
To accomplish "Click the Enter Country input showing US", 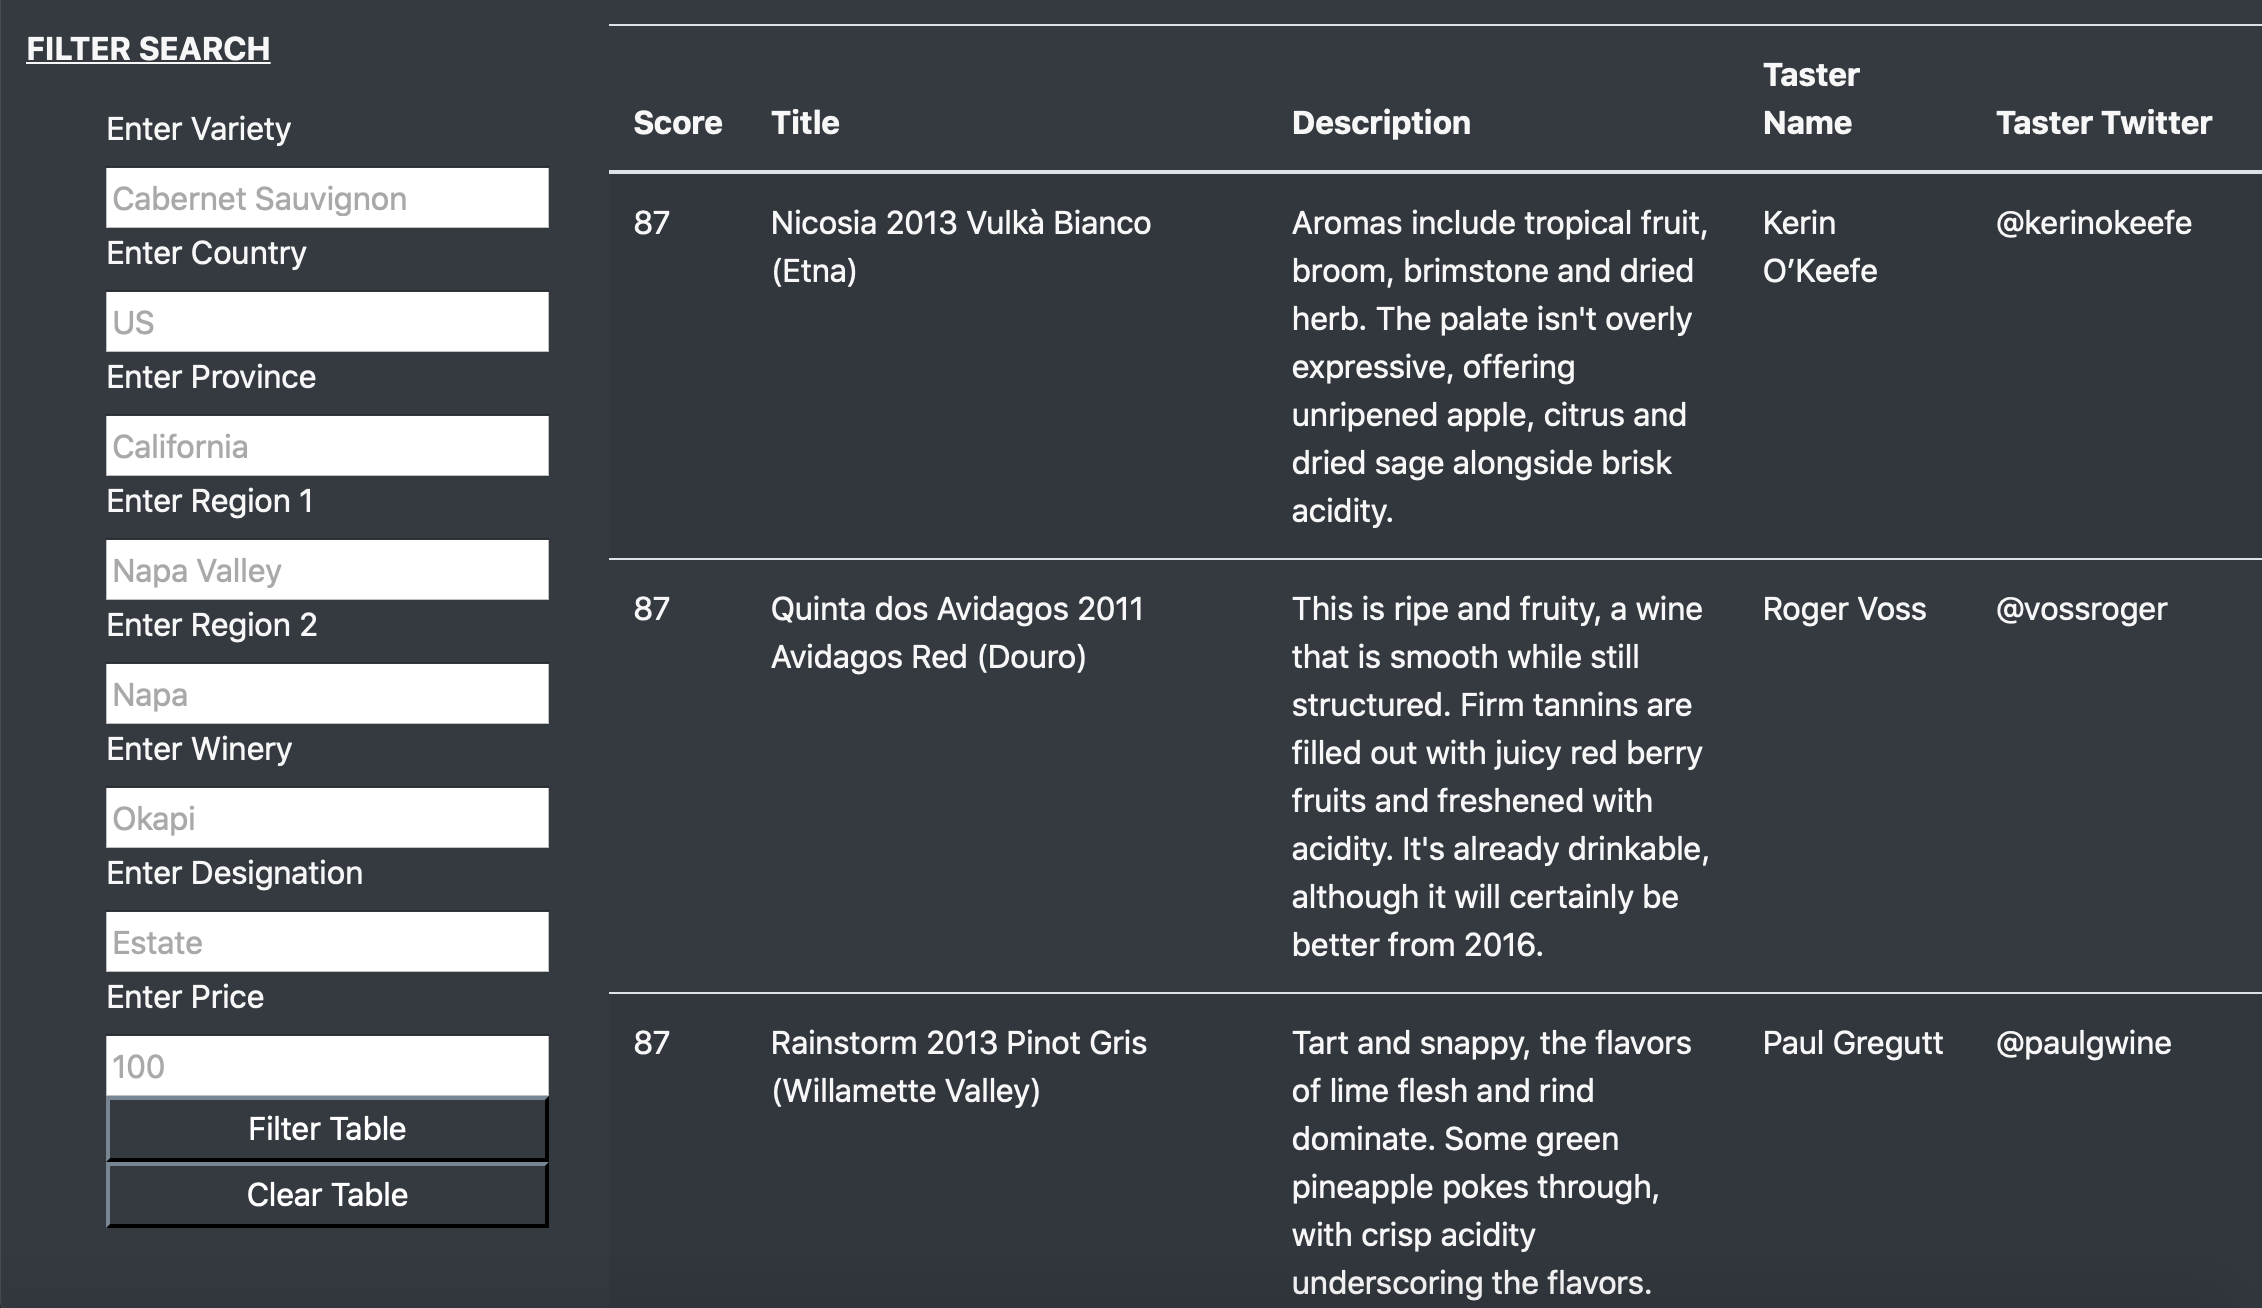I will coord(327,322).
